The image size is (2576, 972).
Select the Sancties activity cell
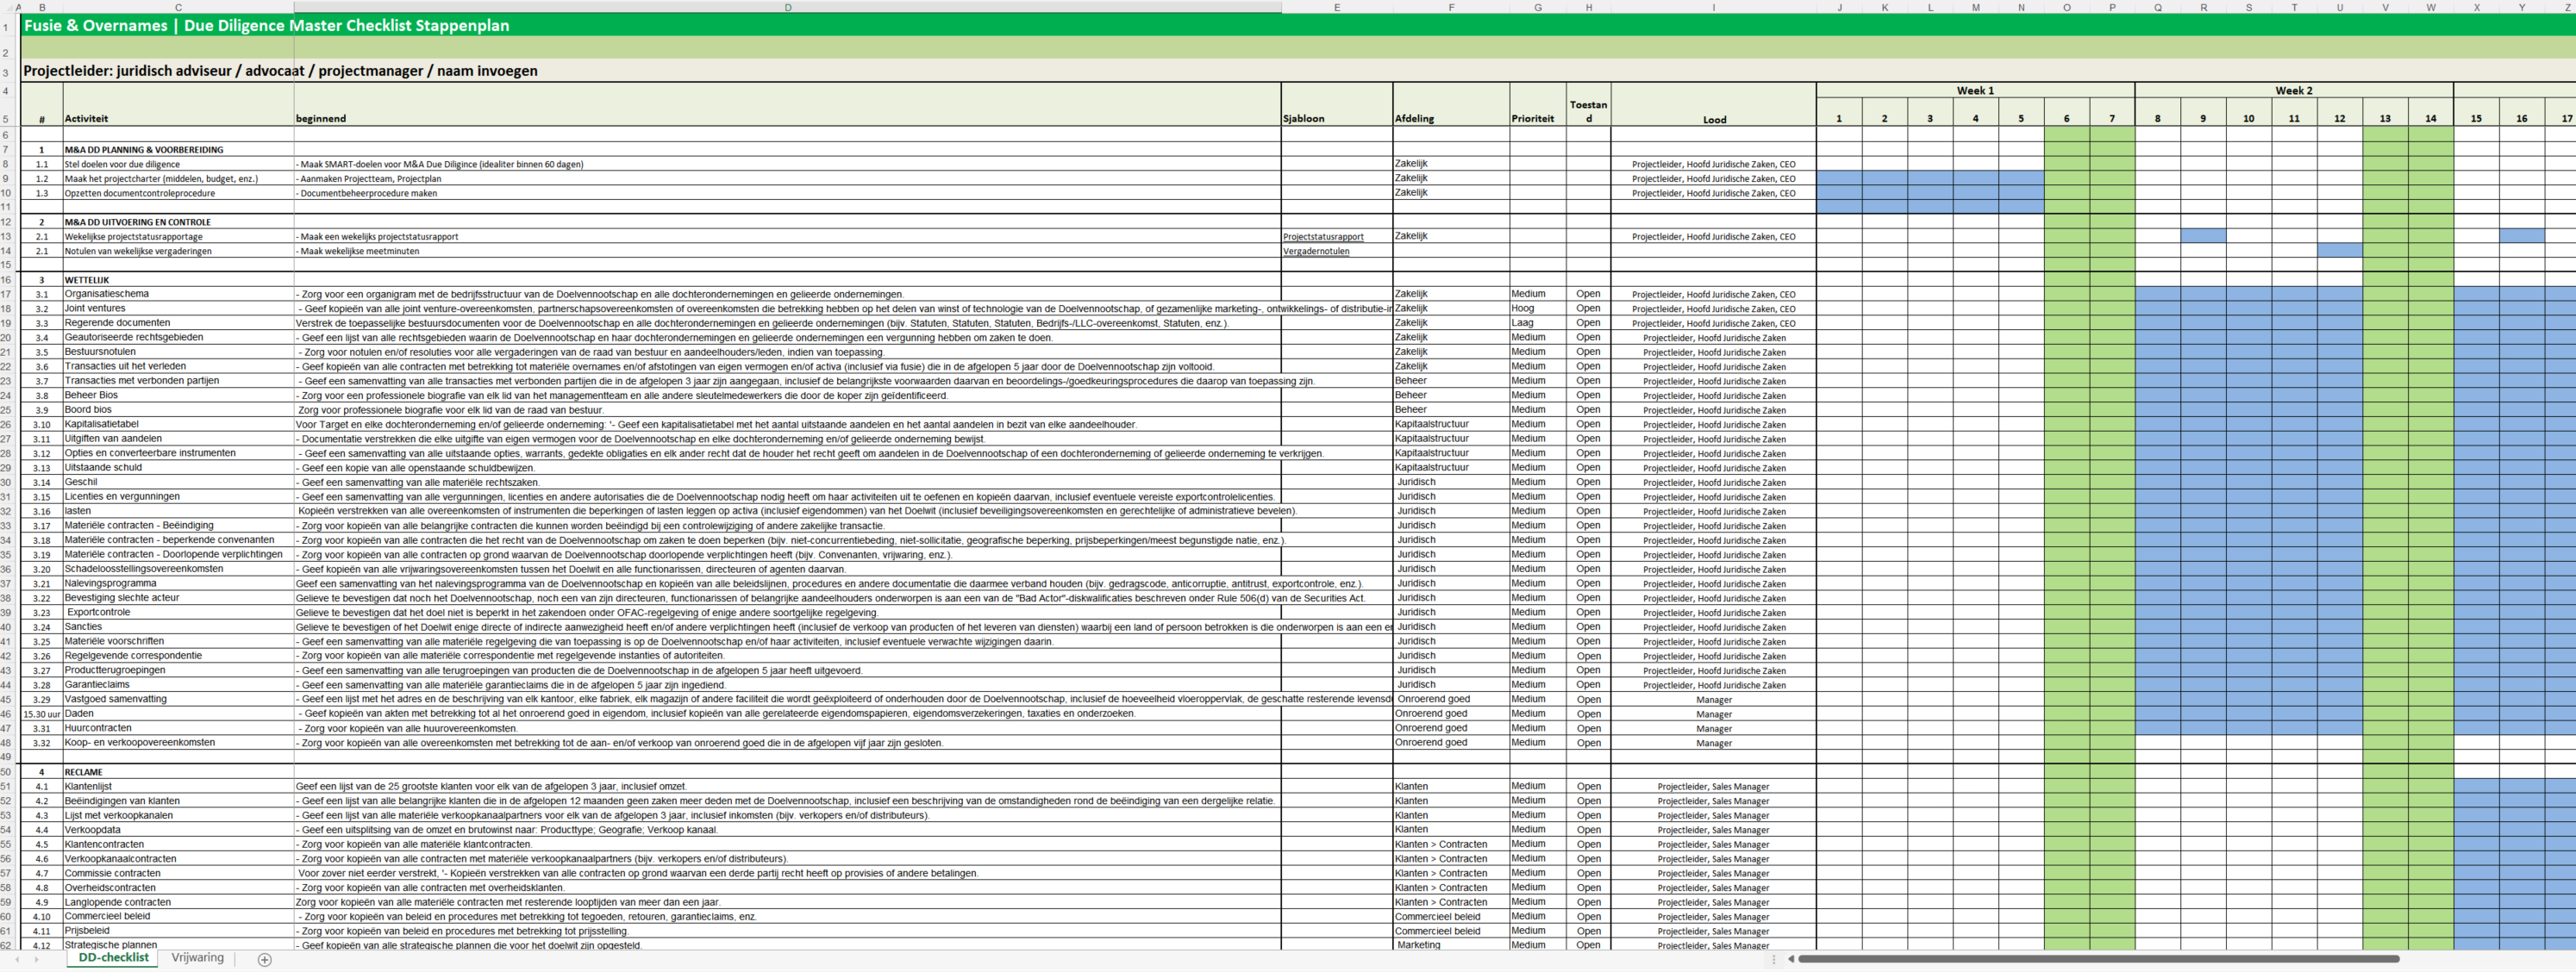click(178, 626)
